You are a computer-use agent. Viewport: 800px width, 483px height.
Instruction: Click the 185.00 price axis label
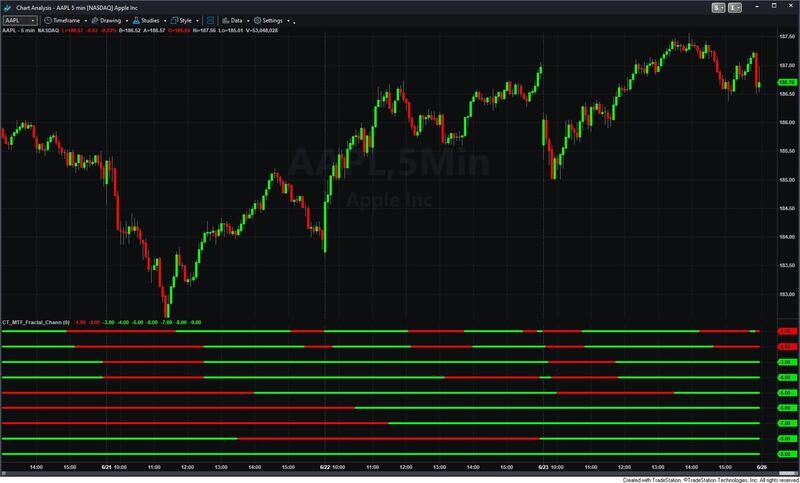point(786,180)
